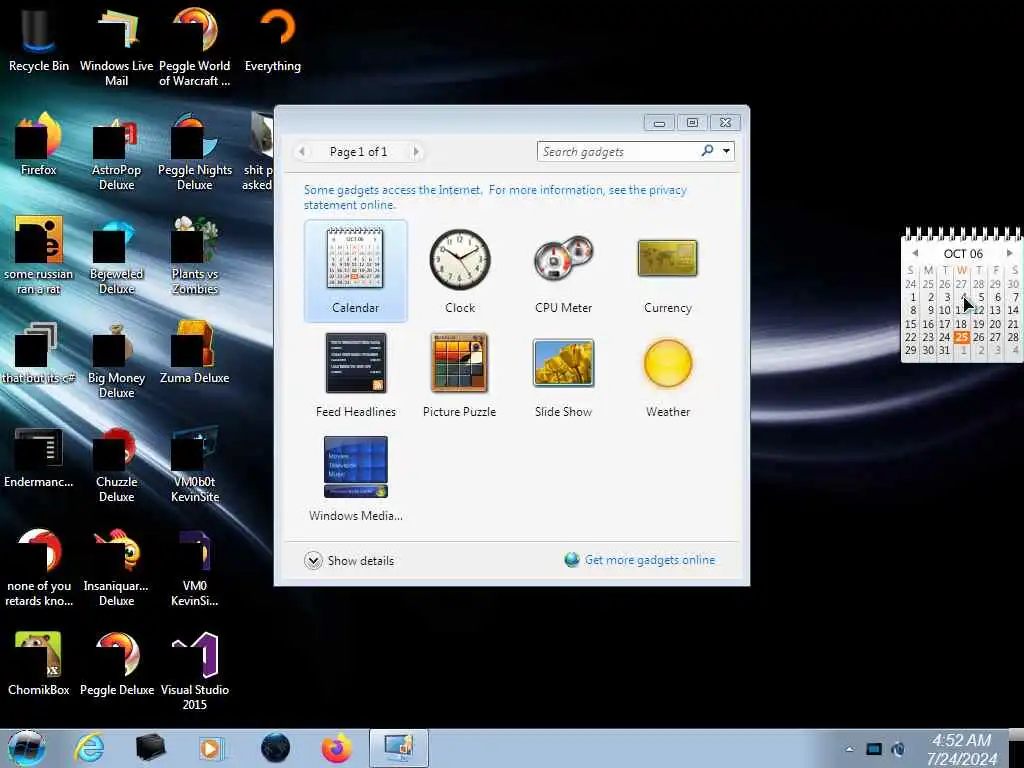Select the Feed Headlines gadget
Viewport: 1024px width, 768px height.
point(355,375)
